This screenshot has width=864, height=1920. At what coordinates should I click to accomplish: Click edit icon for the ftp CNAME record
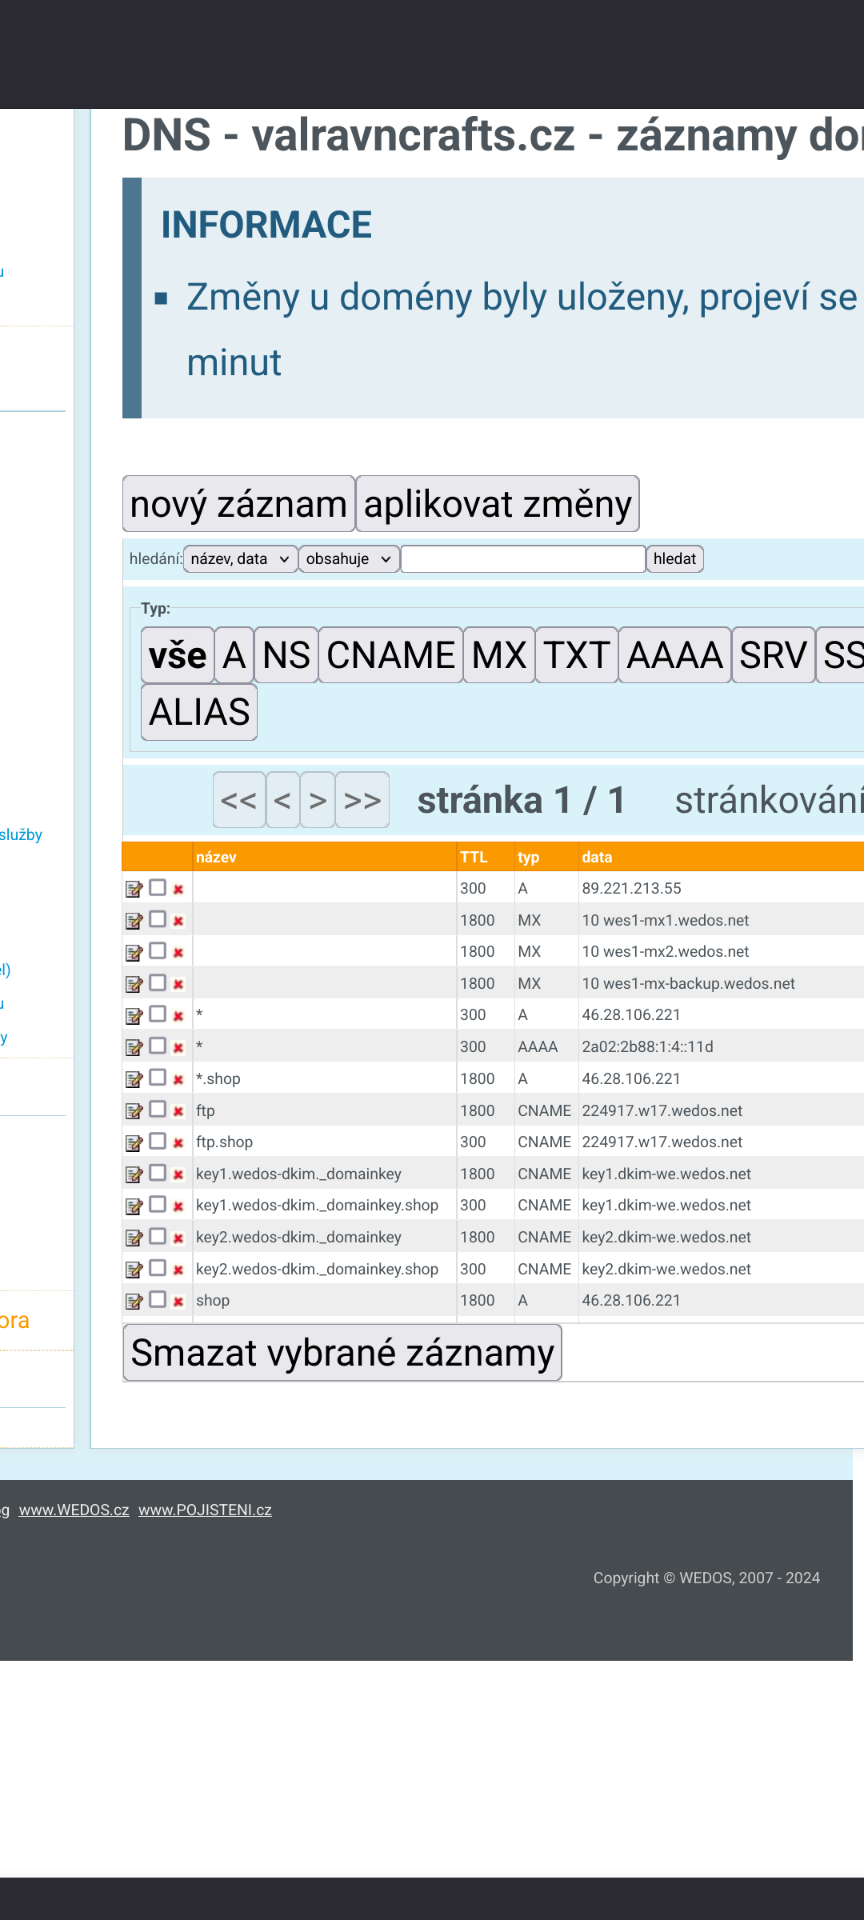(134, 1111)
